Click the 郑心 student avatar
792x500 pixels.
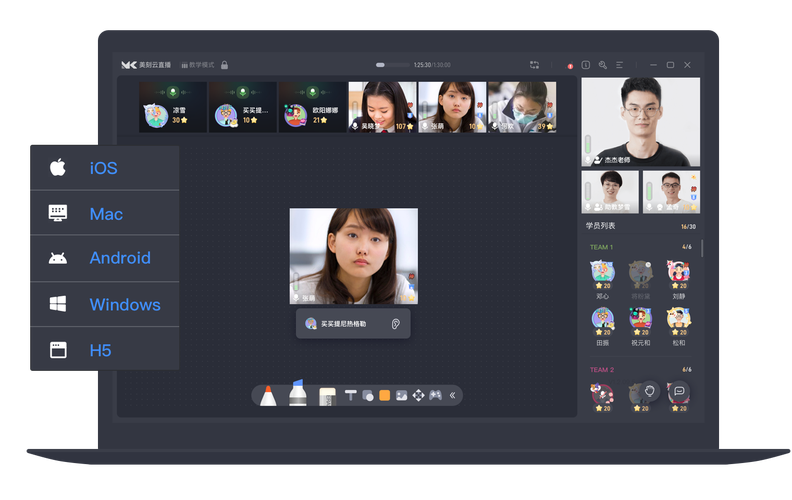coord(602,273)
